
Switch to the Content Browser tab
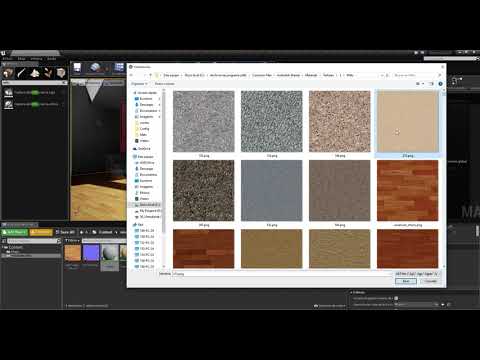tap(20, 225)
